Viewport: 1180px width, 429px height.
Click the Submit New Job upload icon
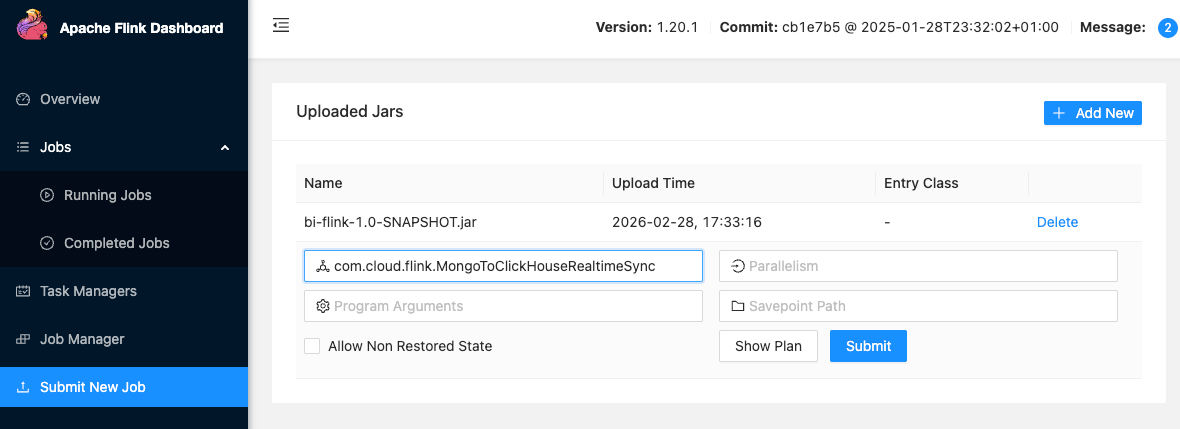[x=23, y=387]
